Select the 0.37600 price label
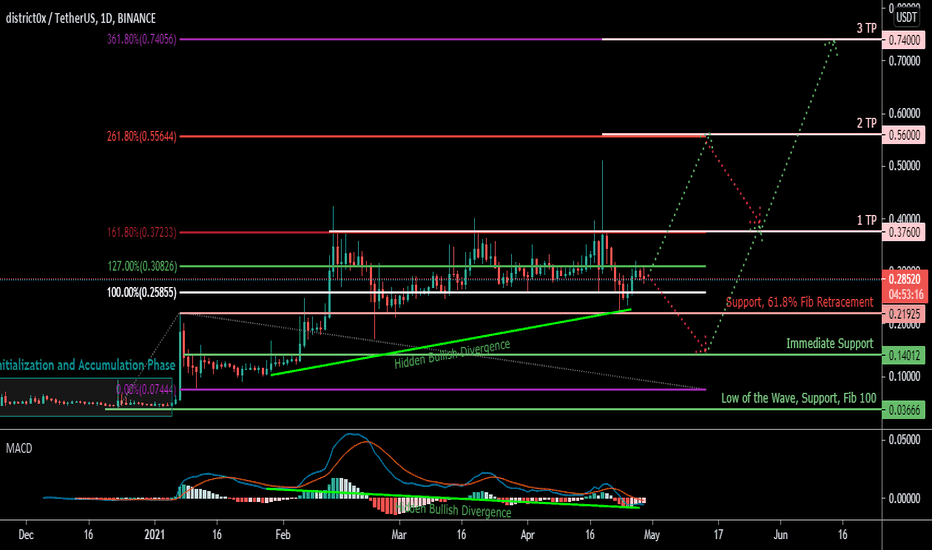The height and width of the screenshot is (550, 932). coord(904,232)
